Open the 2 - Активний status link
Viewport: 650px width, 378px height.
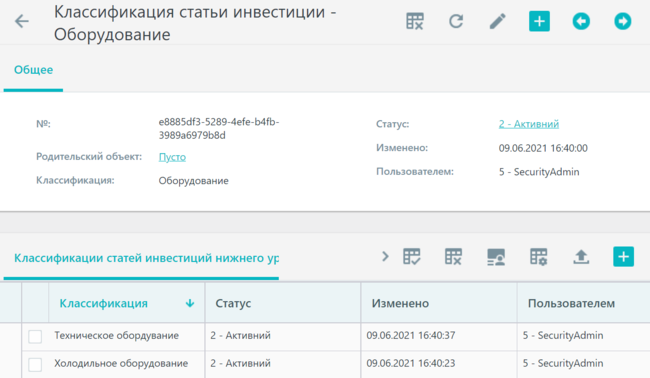click(529, 124)
